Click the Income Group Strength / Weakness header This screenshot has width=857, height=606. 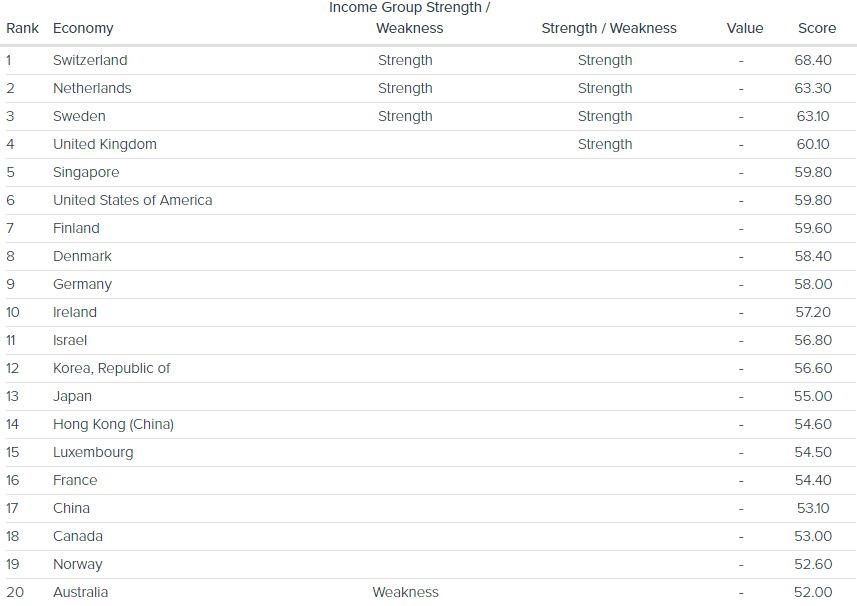409,18
